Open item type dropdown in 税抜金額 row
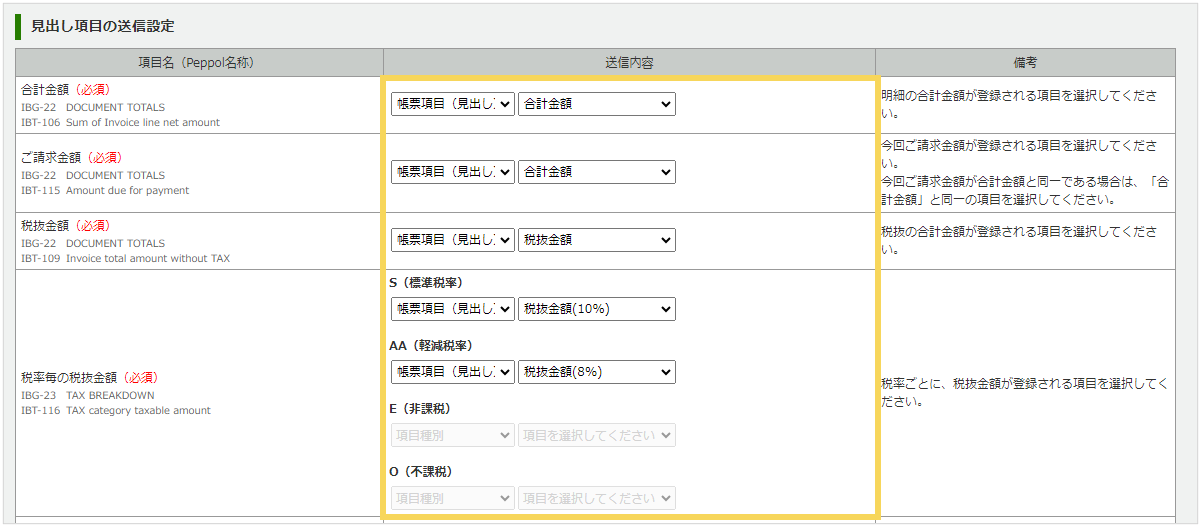 452,240
